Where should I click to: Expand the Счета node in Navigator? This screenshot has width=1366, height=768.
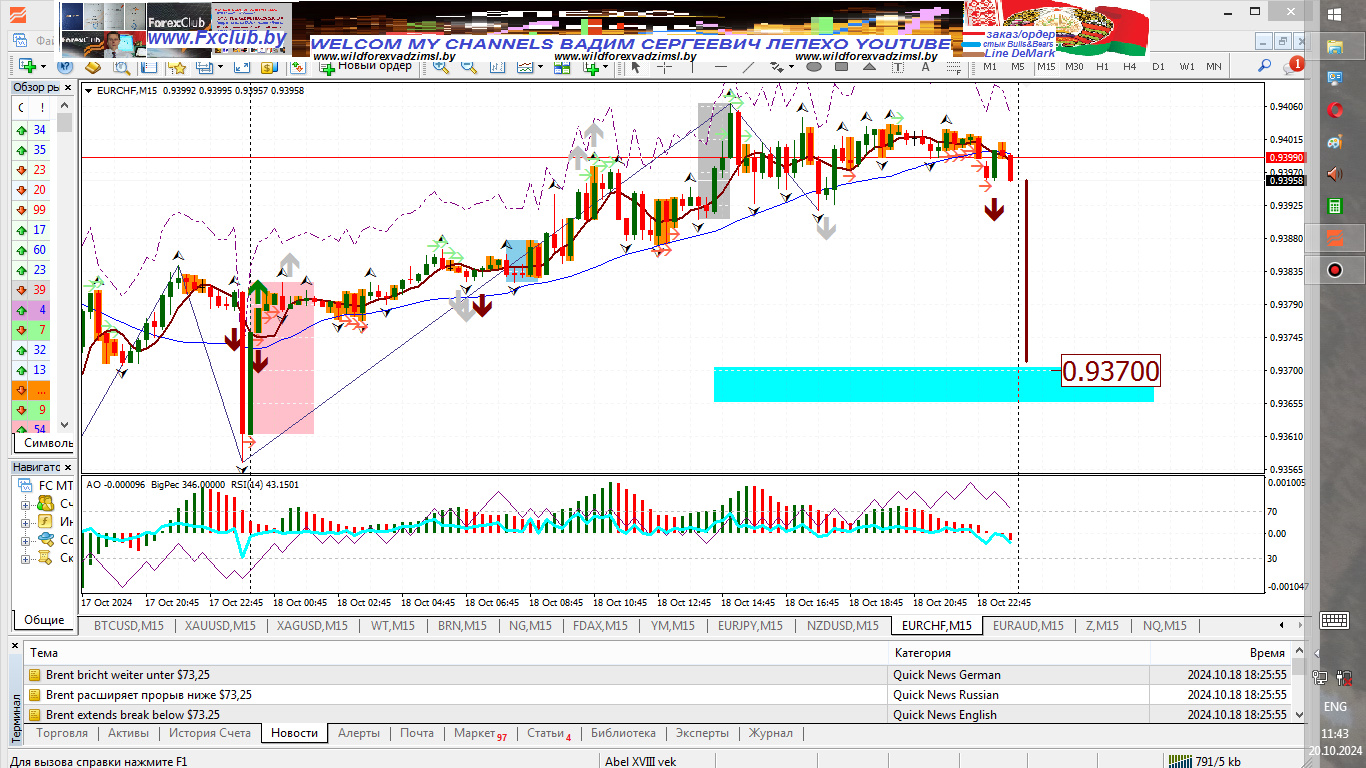(25, 504)
